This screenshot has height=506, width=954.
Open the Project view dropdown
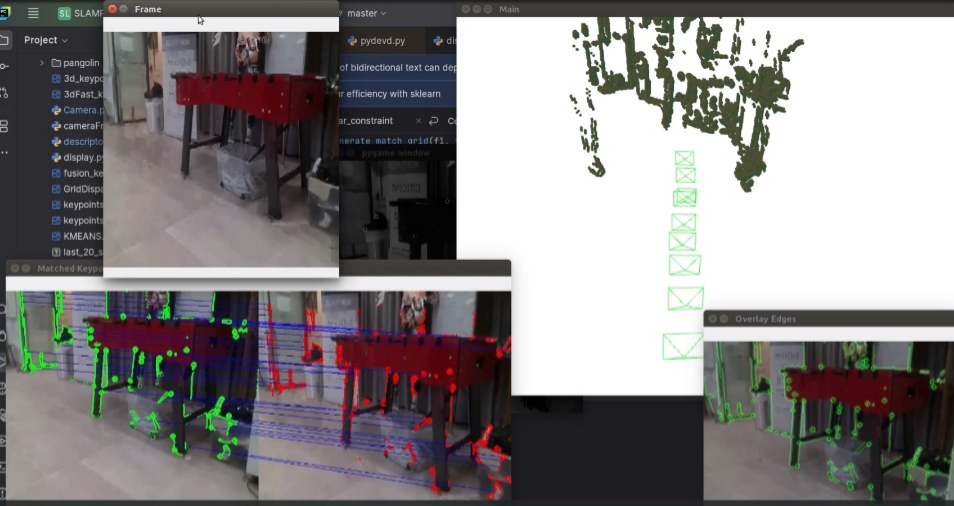46,40
